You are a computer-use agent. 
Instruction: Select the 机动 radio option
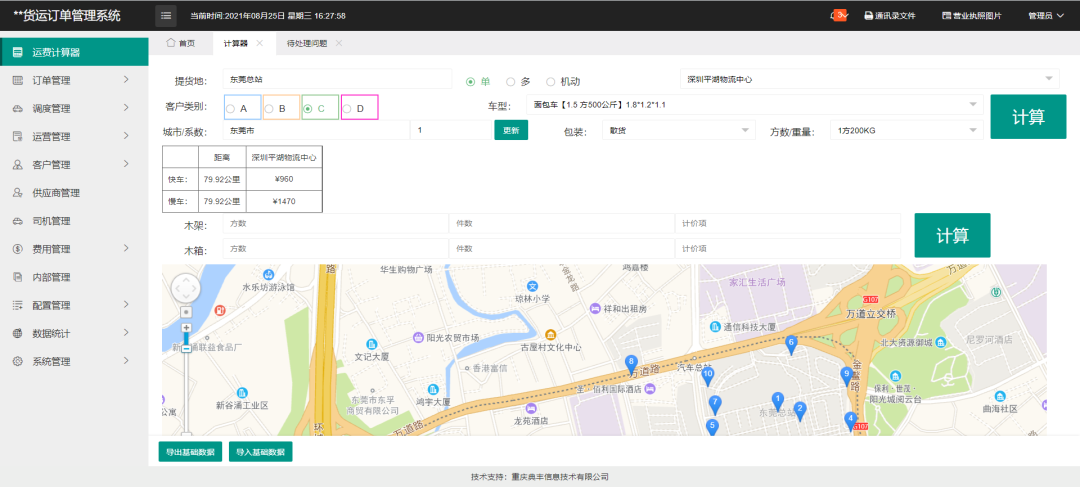pos(551,81)
